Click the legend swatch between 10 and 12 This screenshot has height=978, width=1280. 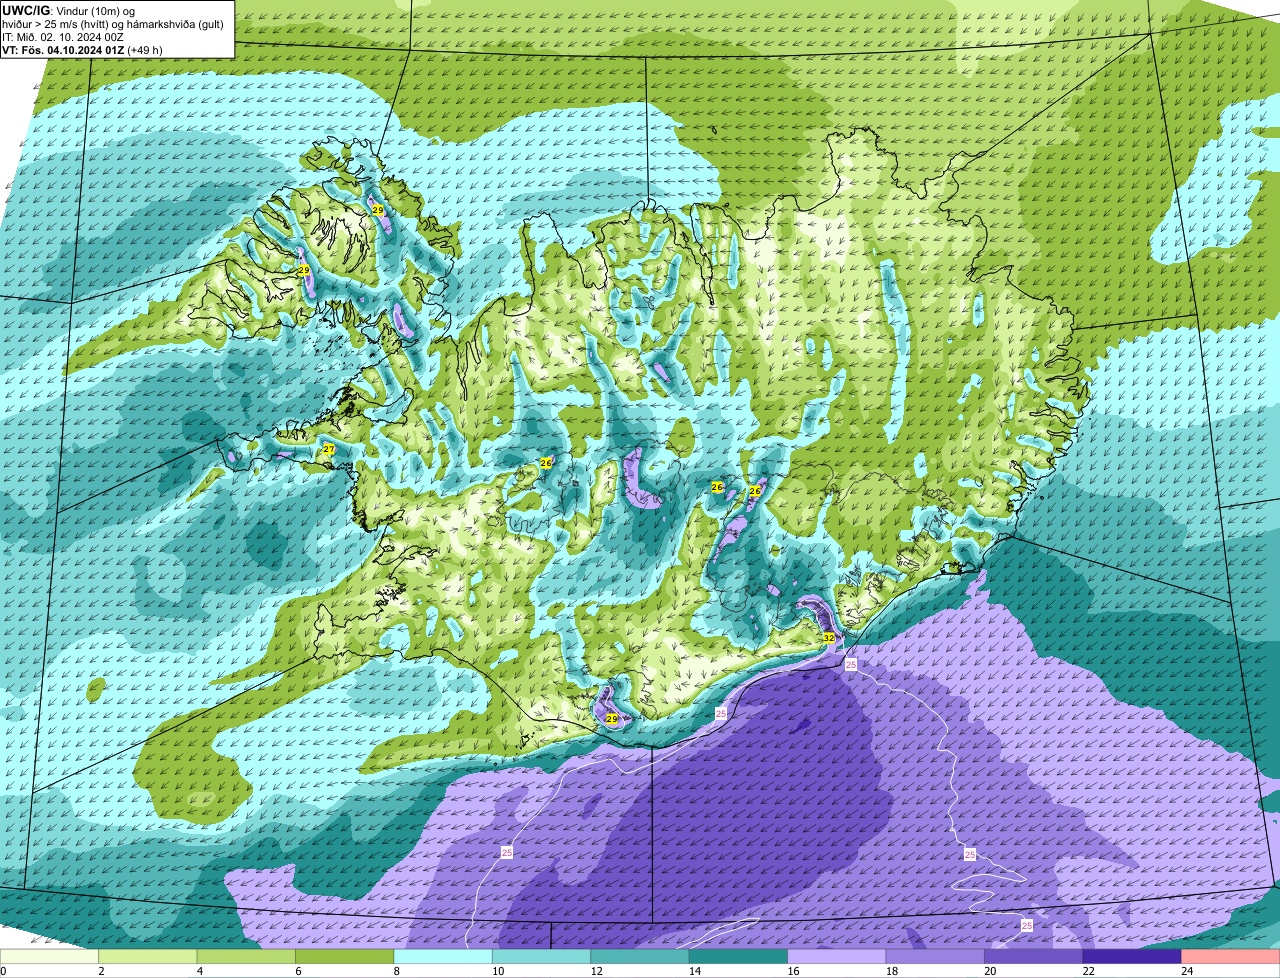542,957
